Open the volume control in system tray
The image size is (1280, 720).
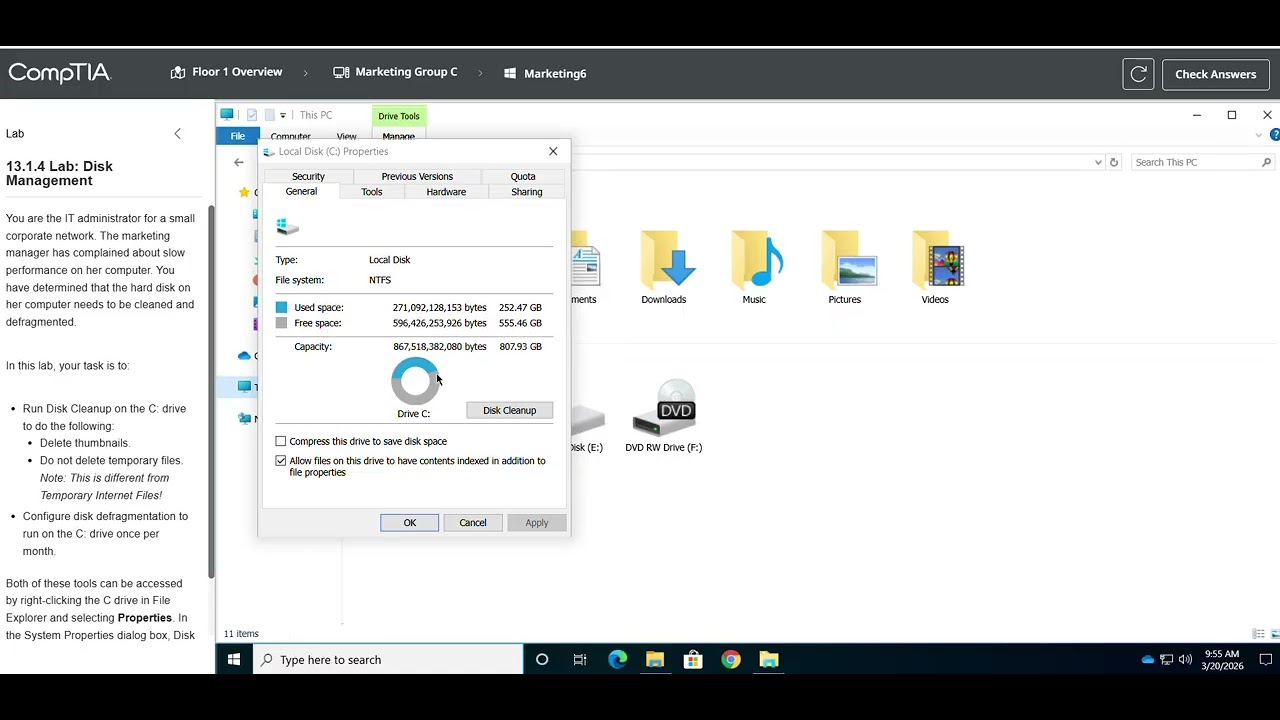click(1185, 660)
